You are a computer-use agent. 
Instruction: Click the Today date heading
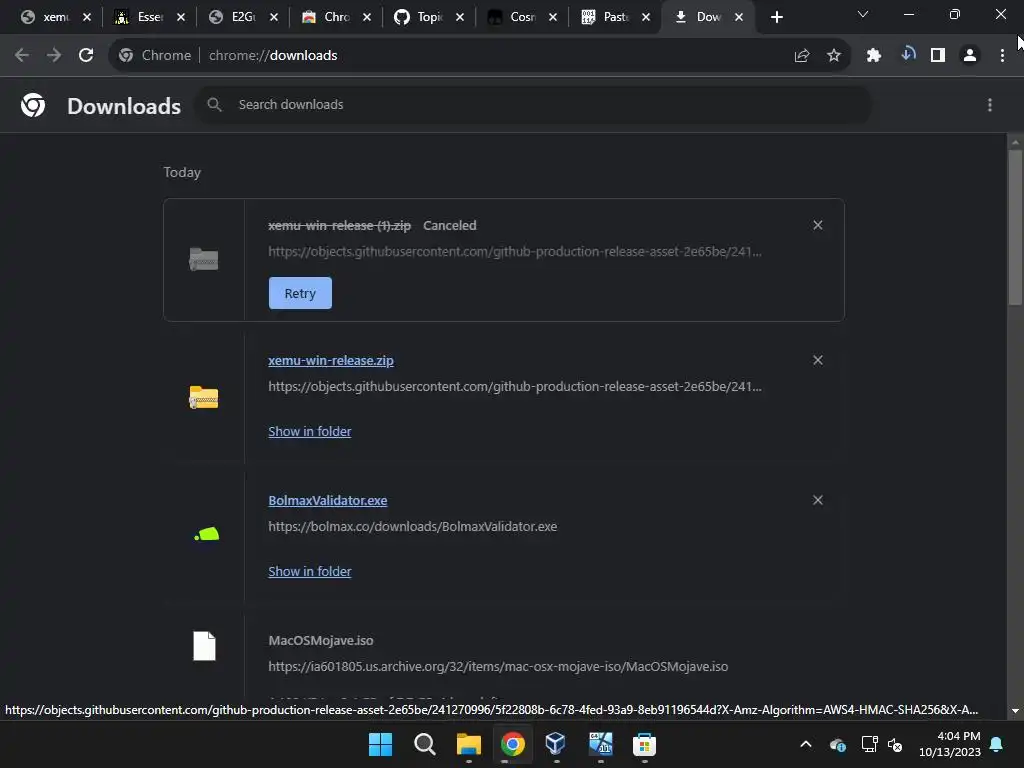click(x=182, y=172)
